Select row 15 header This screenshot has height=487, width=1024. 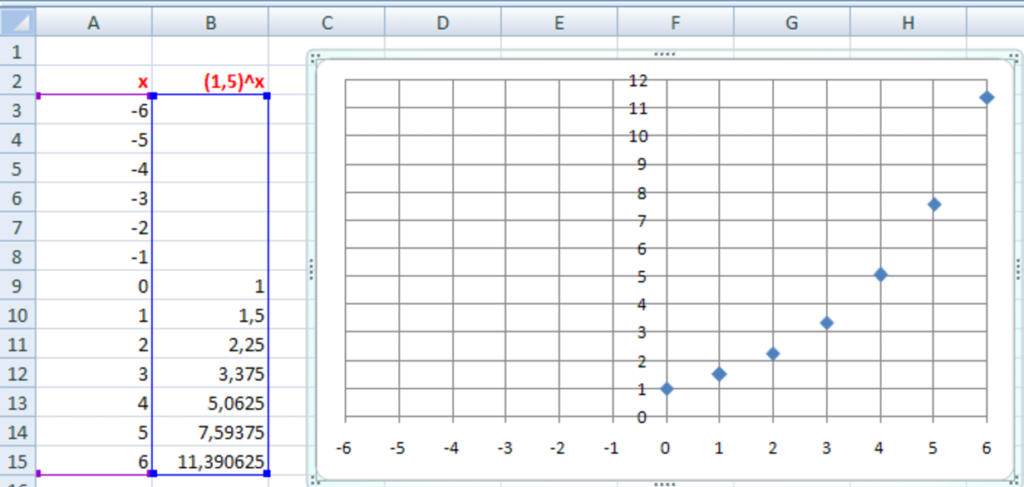click(x=18, y=462)
